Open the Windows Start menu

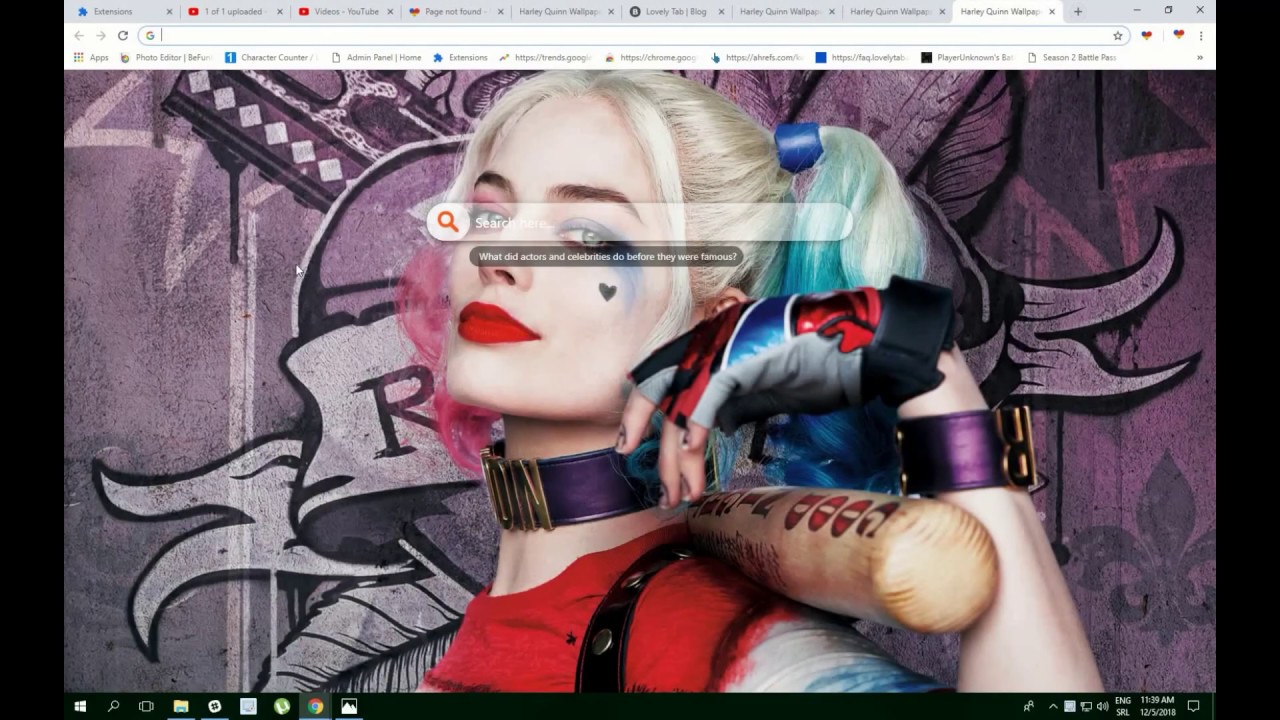click(x=80, y=706)
